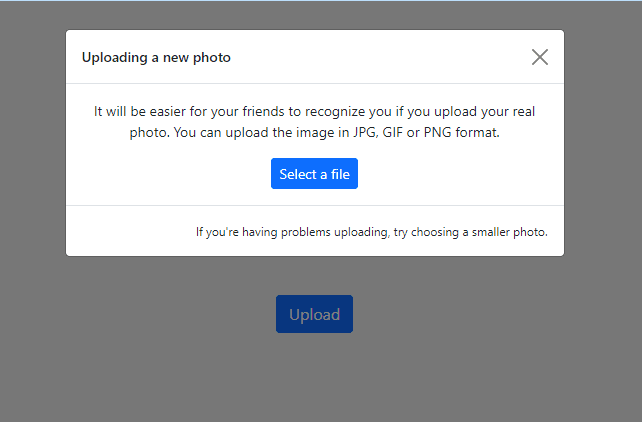Screen dimensions: 642x422
Task: Click the Select a file button
Action: point(314,174)
